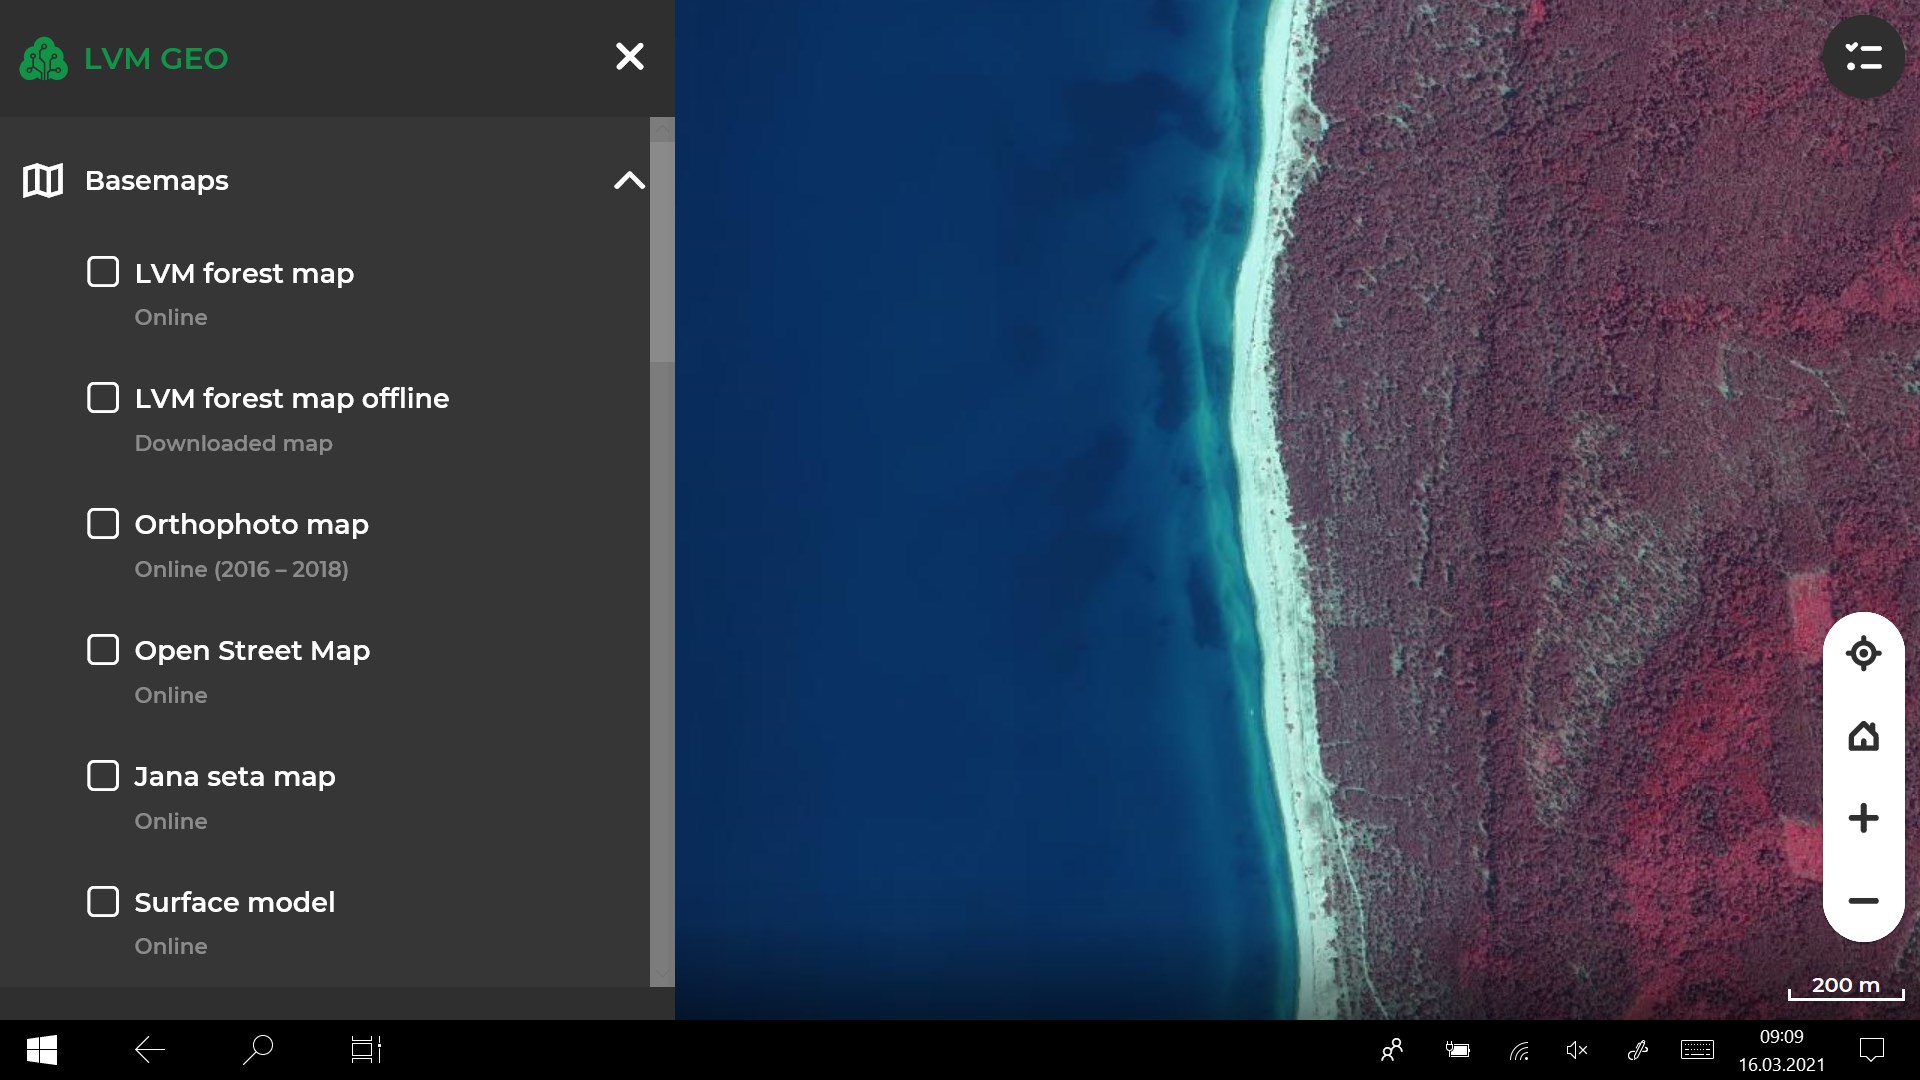
Task: Collapse the Basemaps section chevron
Action: click(x=629, y=181)
